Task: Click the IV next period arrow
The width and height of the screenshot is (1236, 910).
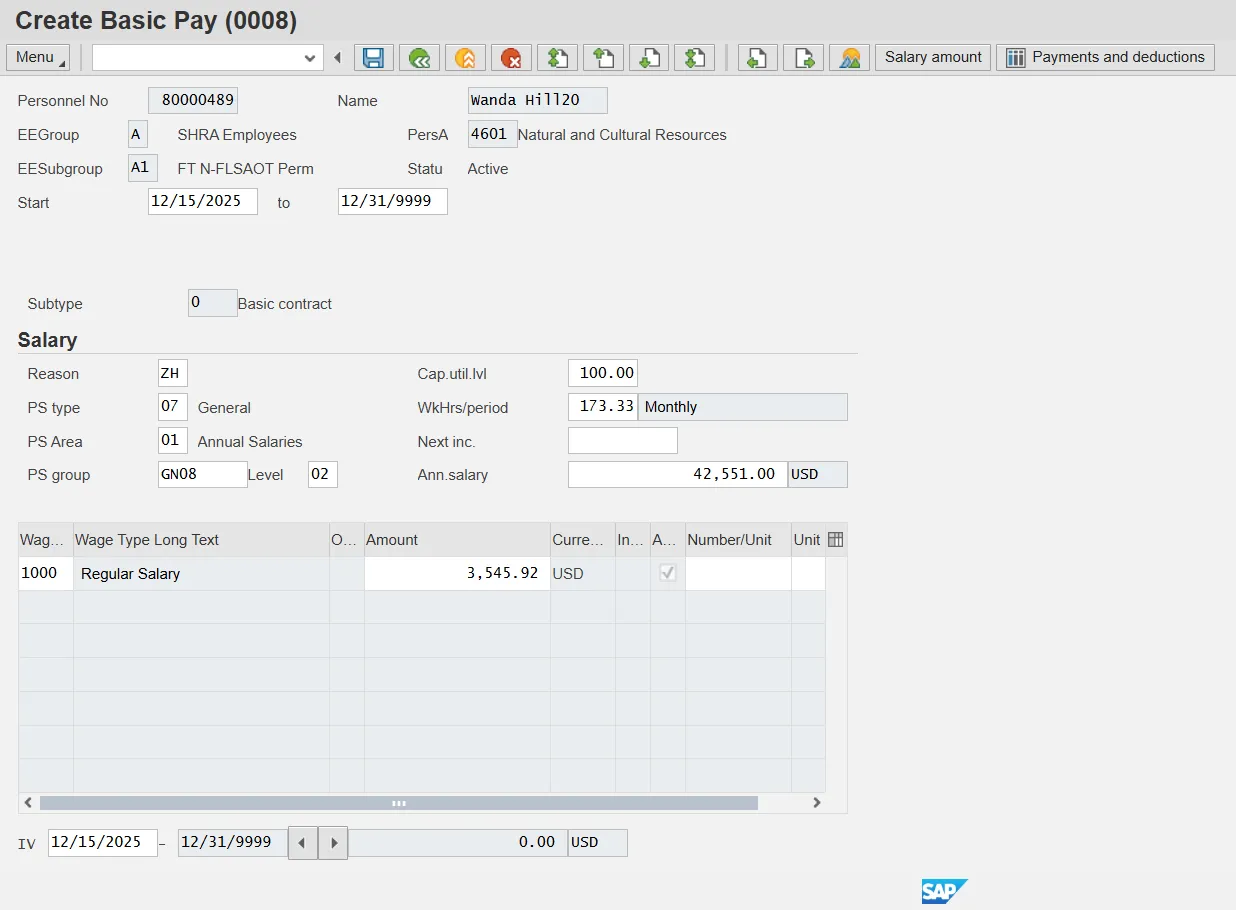Action: (x=333, y=842)
